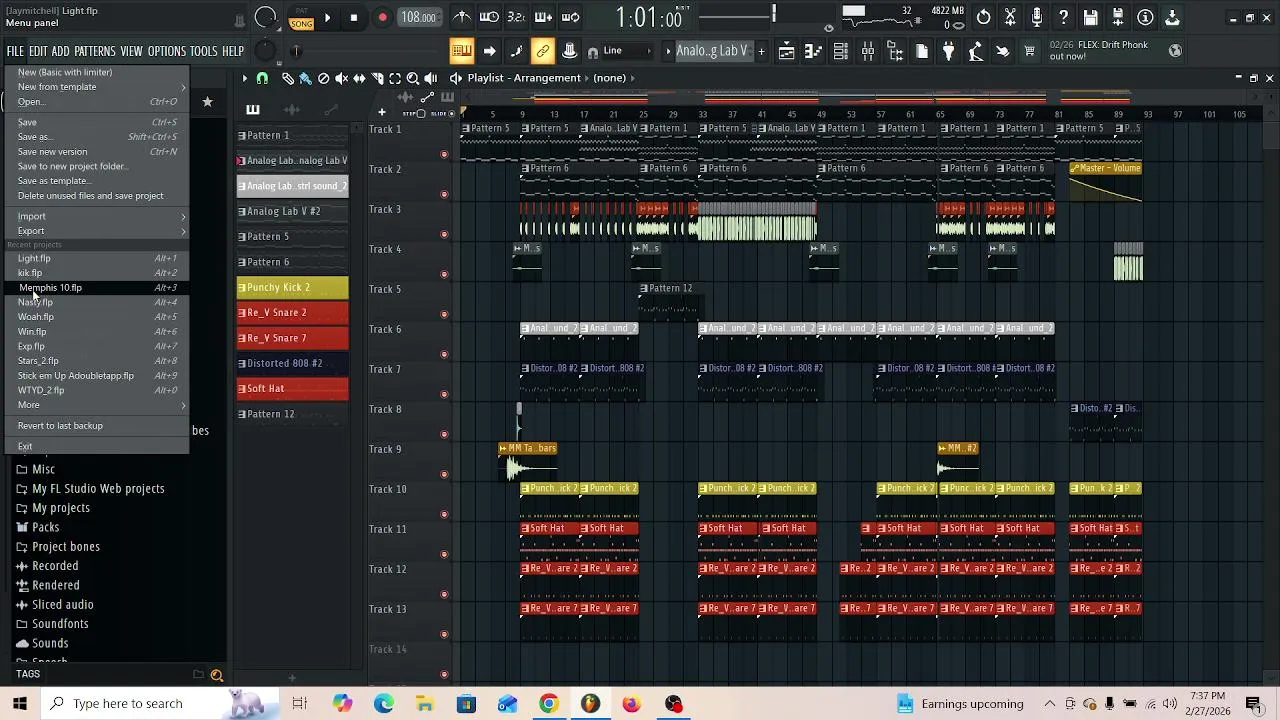
Task: Open the PATTERNS menu
Action: (95, 51)
